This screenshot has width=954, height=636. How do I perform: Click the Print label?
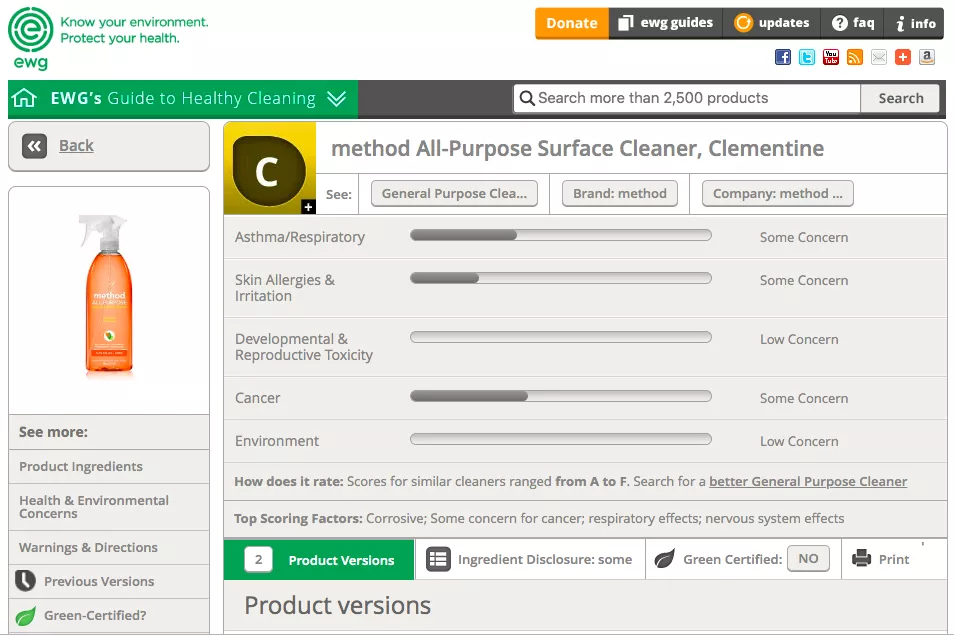pyautogui.click(x=894, y=559)
